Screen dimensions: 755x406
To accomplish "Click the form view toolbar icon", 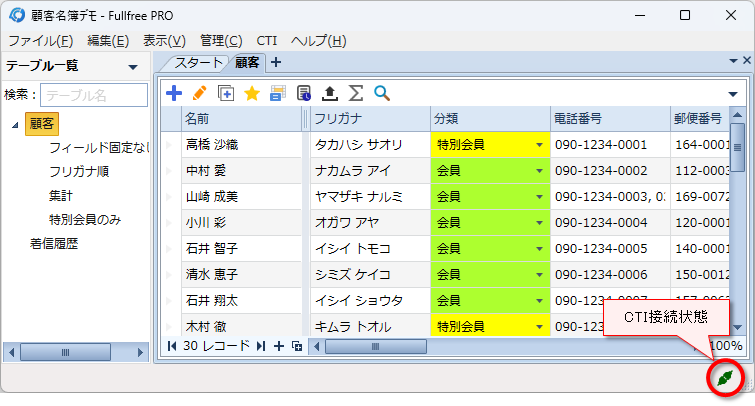I will pos(278,93).
